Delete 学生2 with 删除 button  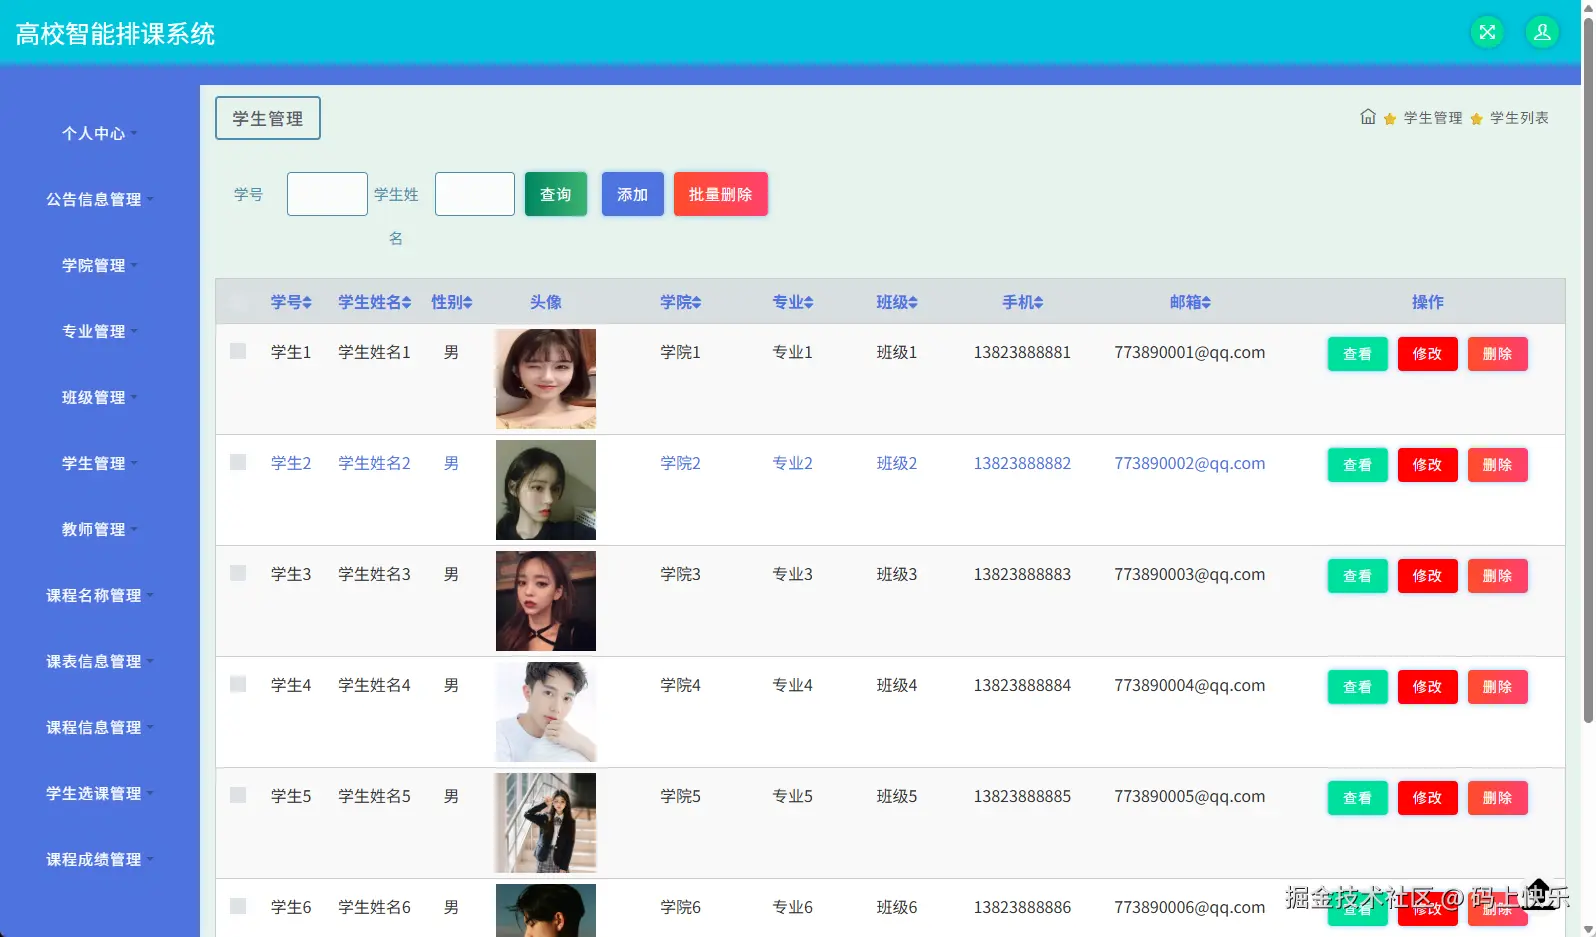click(x=1497, y=465)
